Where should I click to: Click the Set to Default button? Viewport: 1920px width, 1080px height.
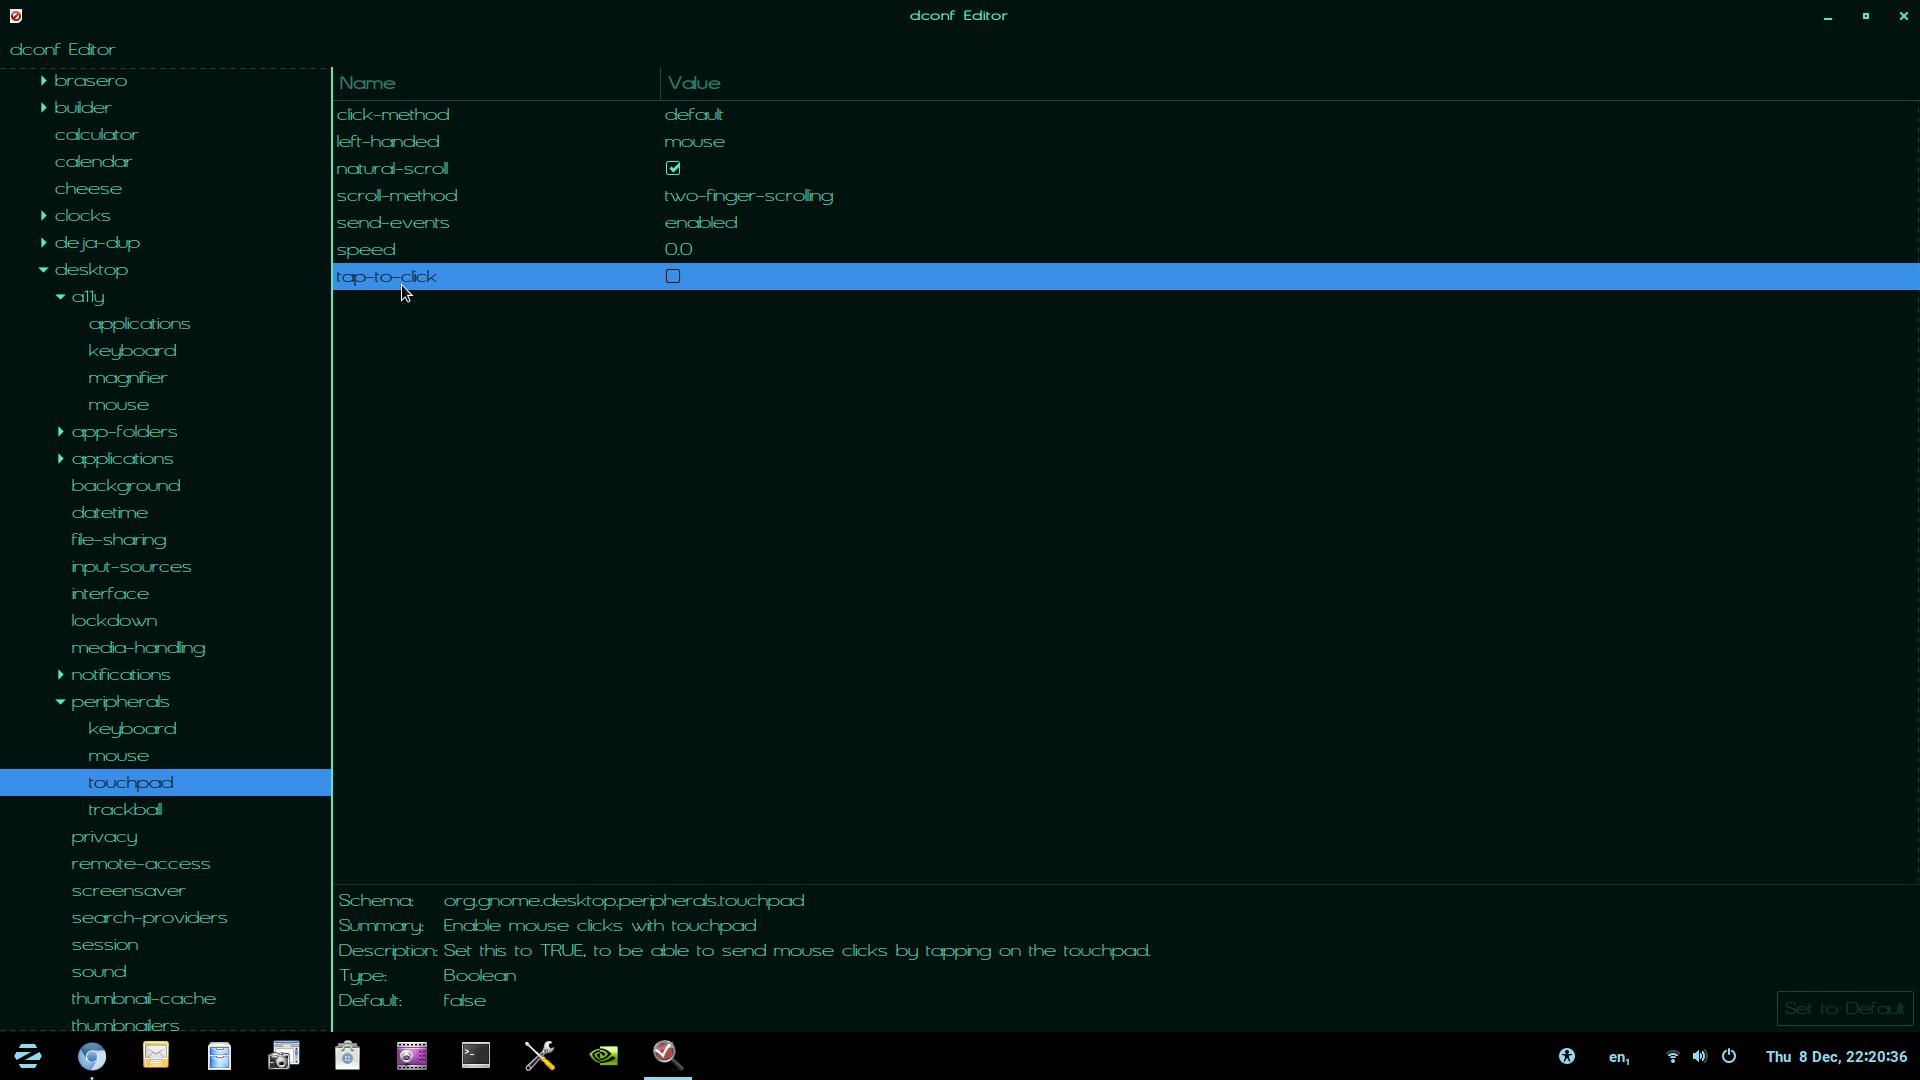(x=1844, y=1008)
